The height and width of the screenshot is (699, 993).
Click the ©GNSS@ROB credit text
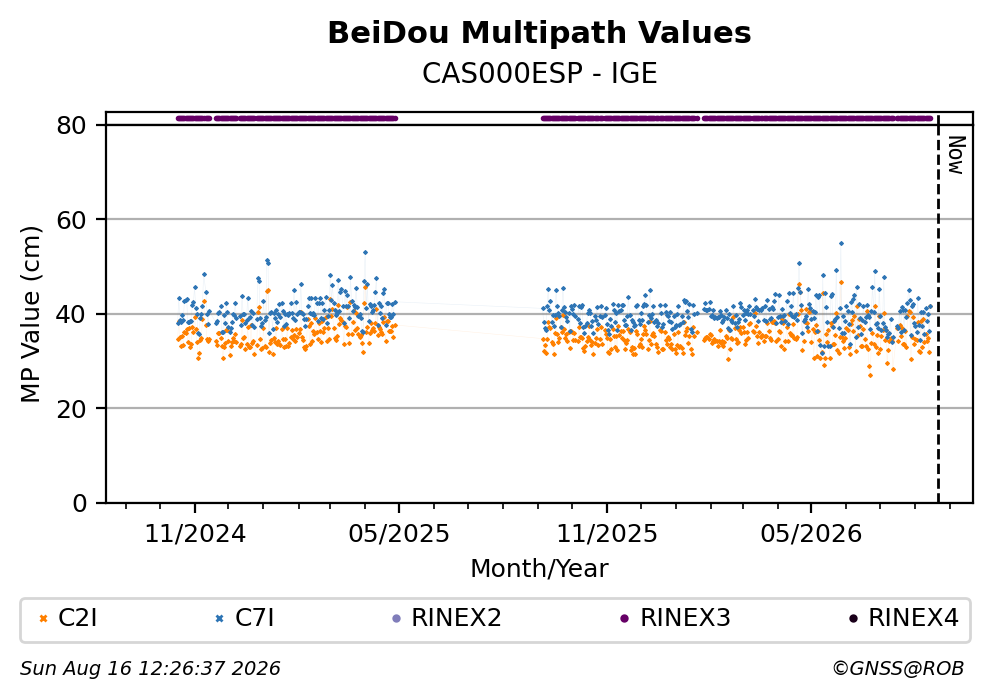[x=897, y=669]
